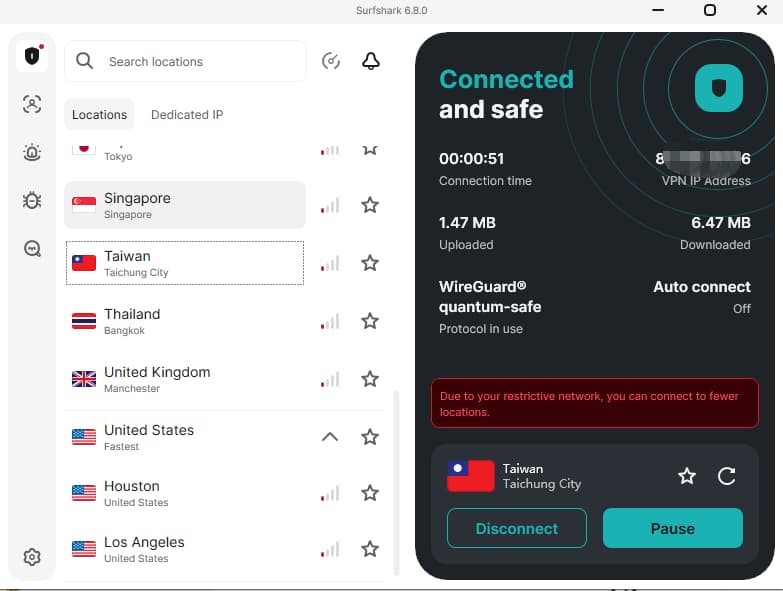Favorite the Houston location star

point(370,493)
